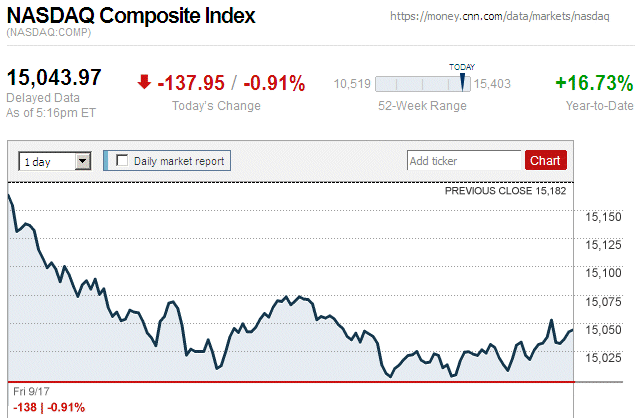The width and height of the screenshot is (640, 420).
Task: Focus the Add ticker input field
Action: pos(463,160)
